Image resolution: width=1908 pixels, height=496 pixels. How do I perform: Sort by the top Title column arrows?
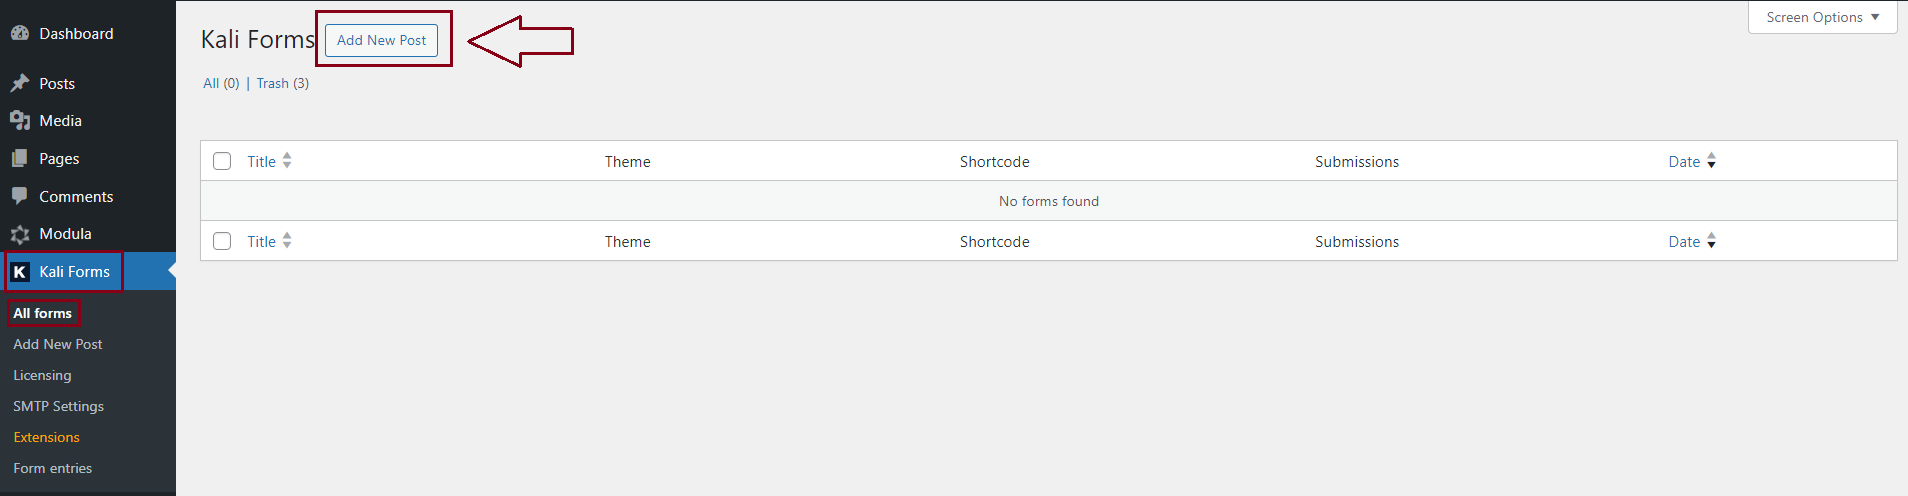287,161
